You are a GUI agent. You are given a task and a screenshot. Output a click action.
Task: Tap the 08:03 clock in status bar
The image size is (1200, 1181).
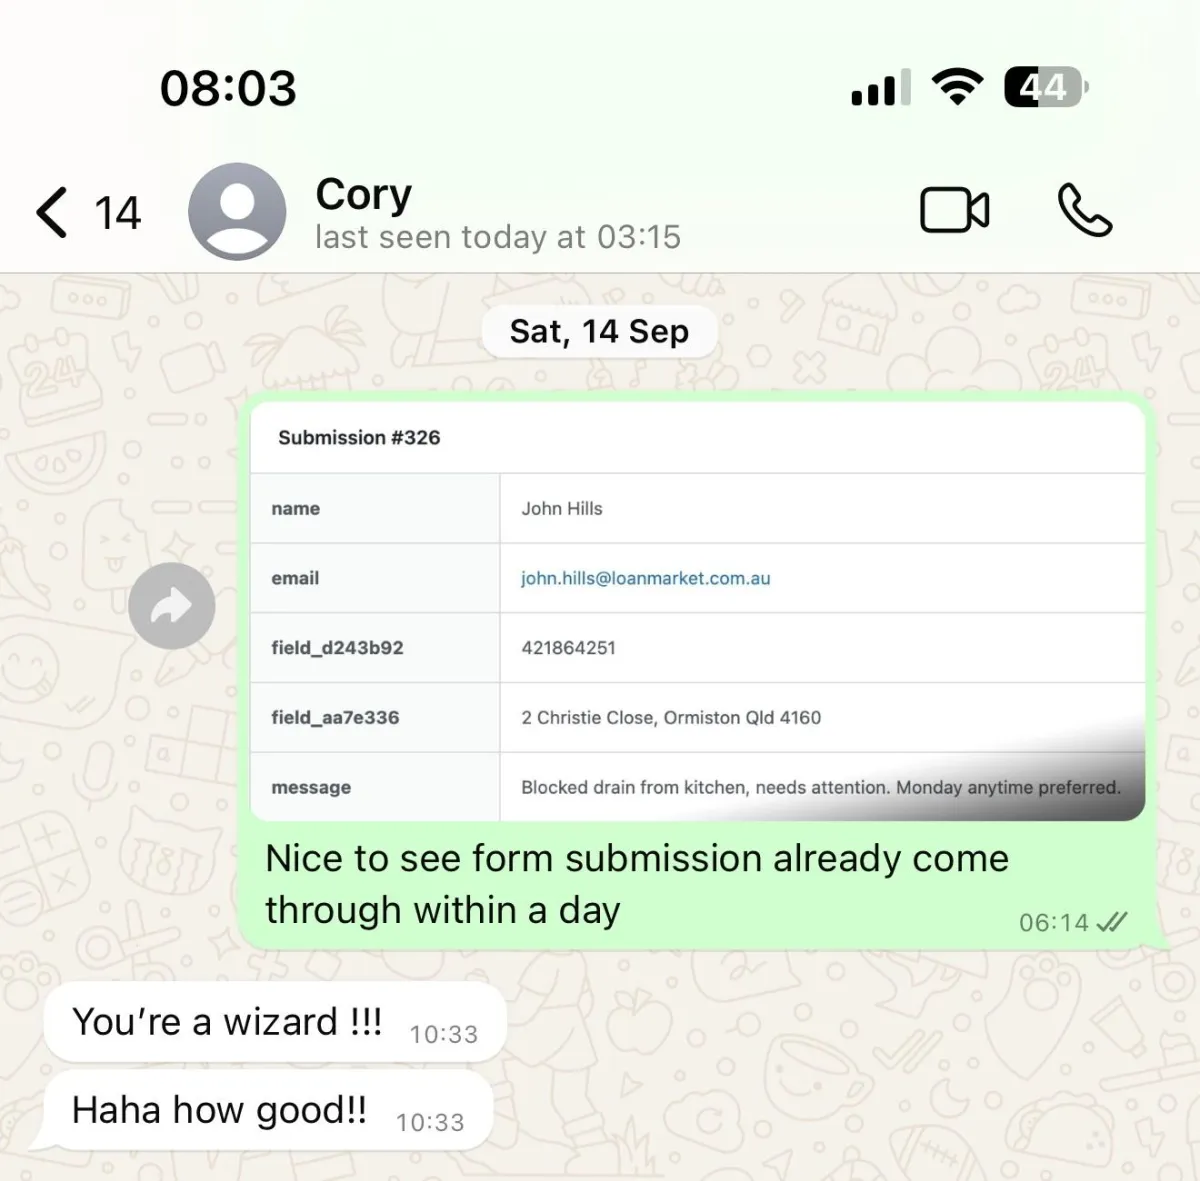(228, 88)
